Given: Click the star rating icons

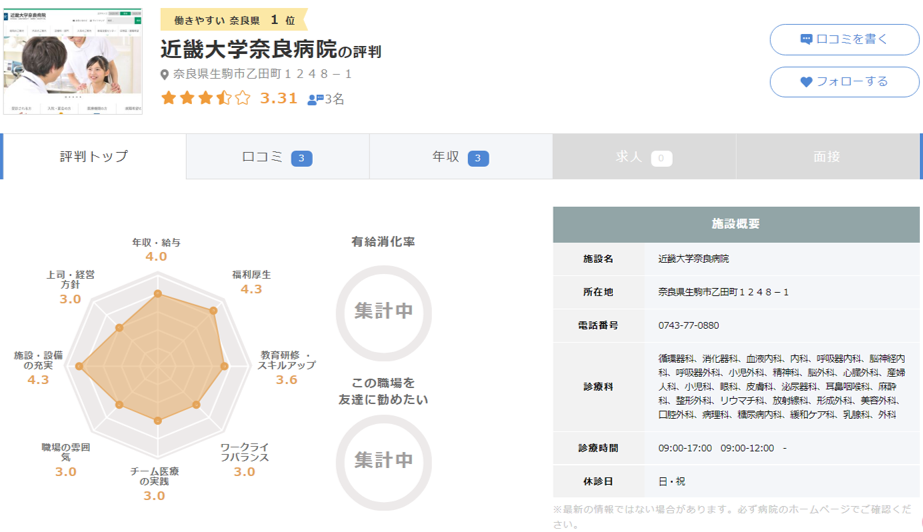Looking at the screenshot, I should click(x=205, y=98).
